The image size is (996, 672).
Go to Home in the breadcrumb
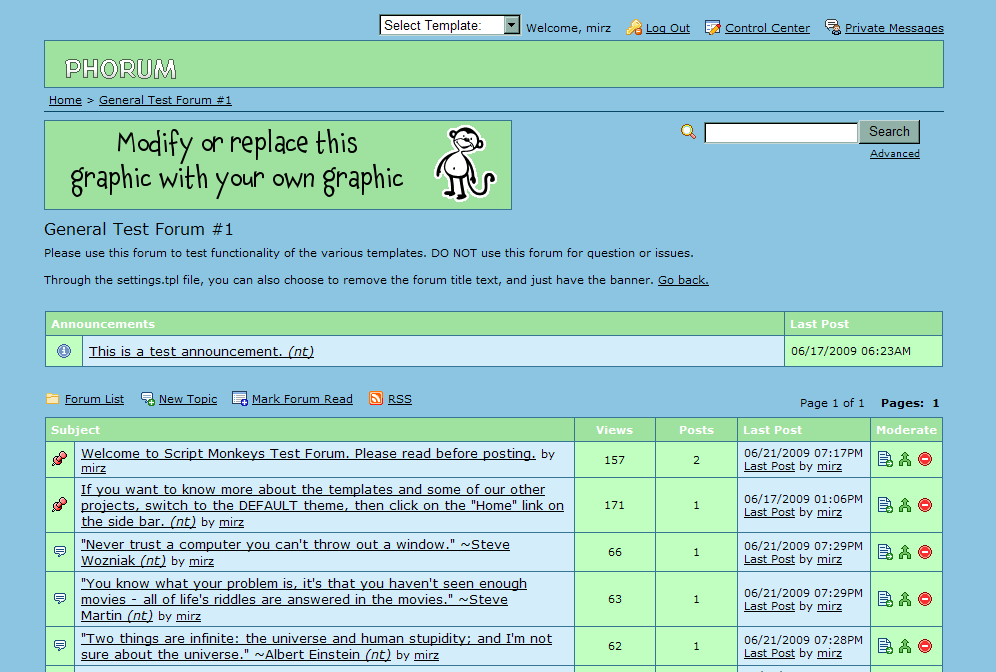[65, 100]
